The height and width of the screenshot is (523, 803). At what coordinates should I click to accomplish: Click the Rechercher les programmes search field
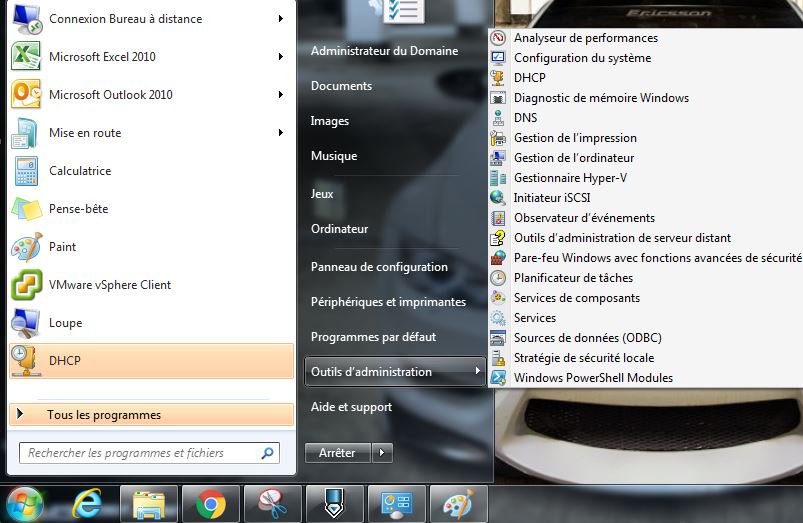[x=138, y=453]
